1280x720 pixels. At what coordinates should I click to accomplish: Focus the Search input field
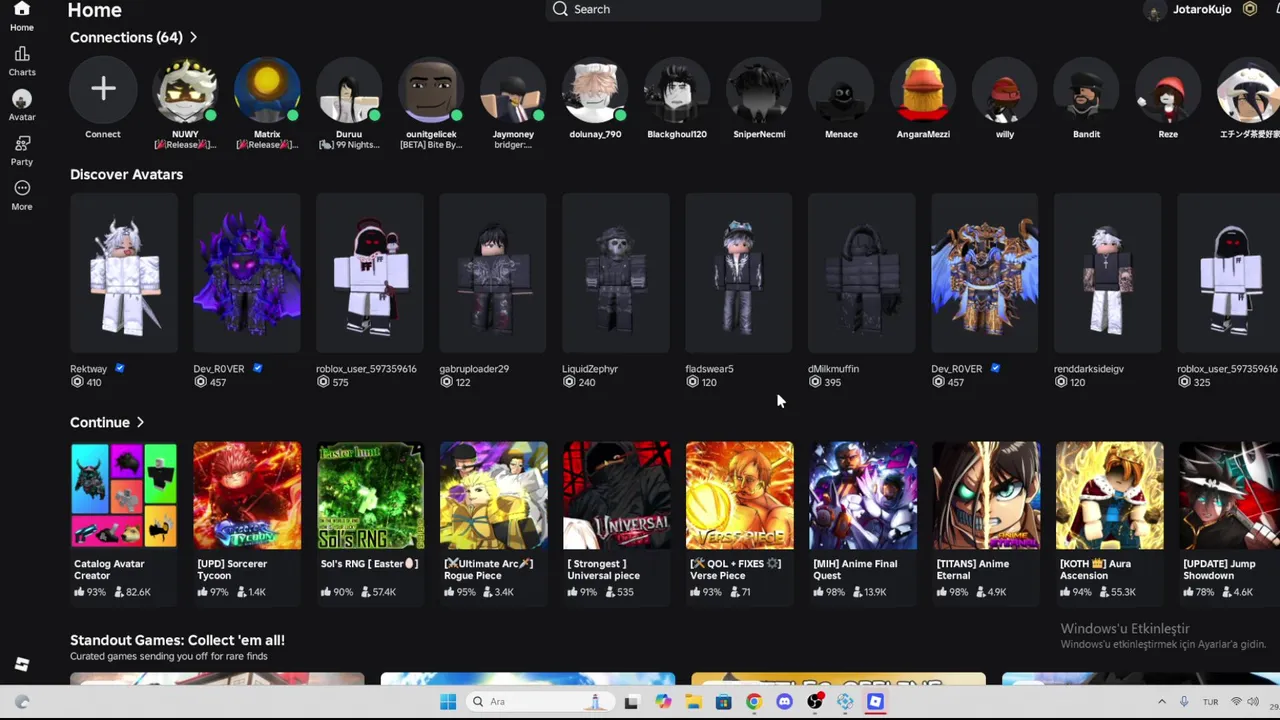tap(684, 9)
